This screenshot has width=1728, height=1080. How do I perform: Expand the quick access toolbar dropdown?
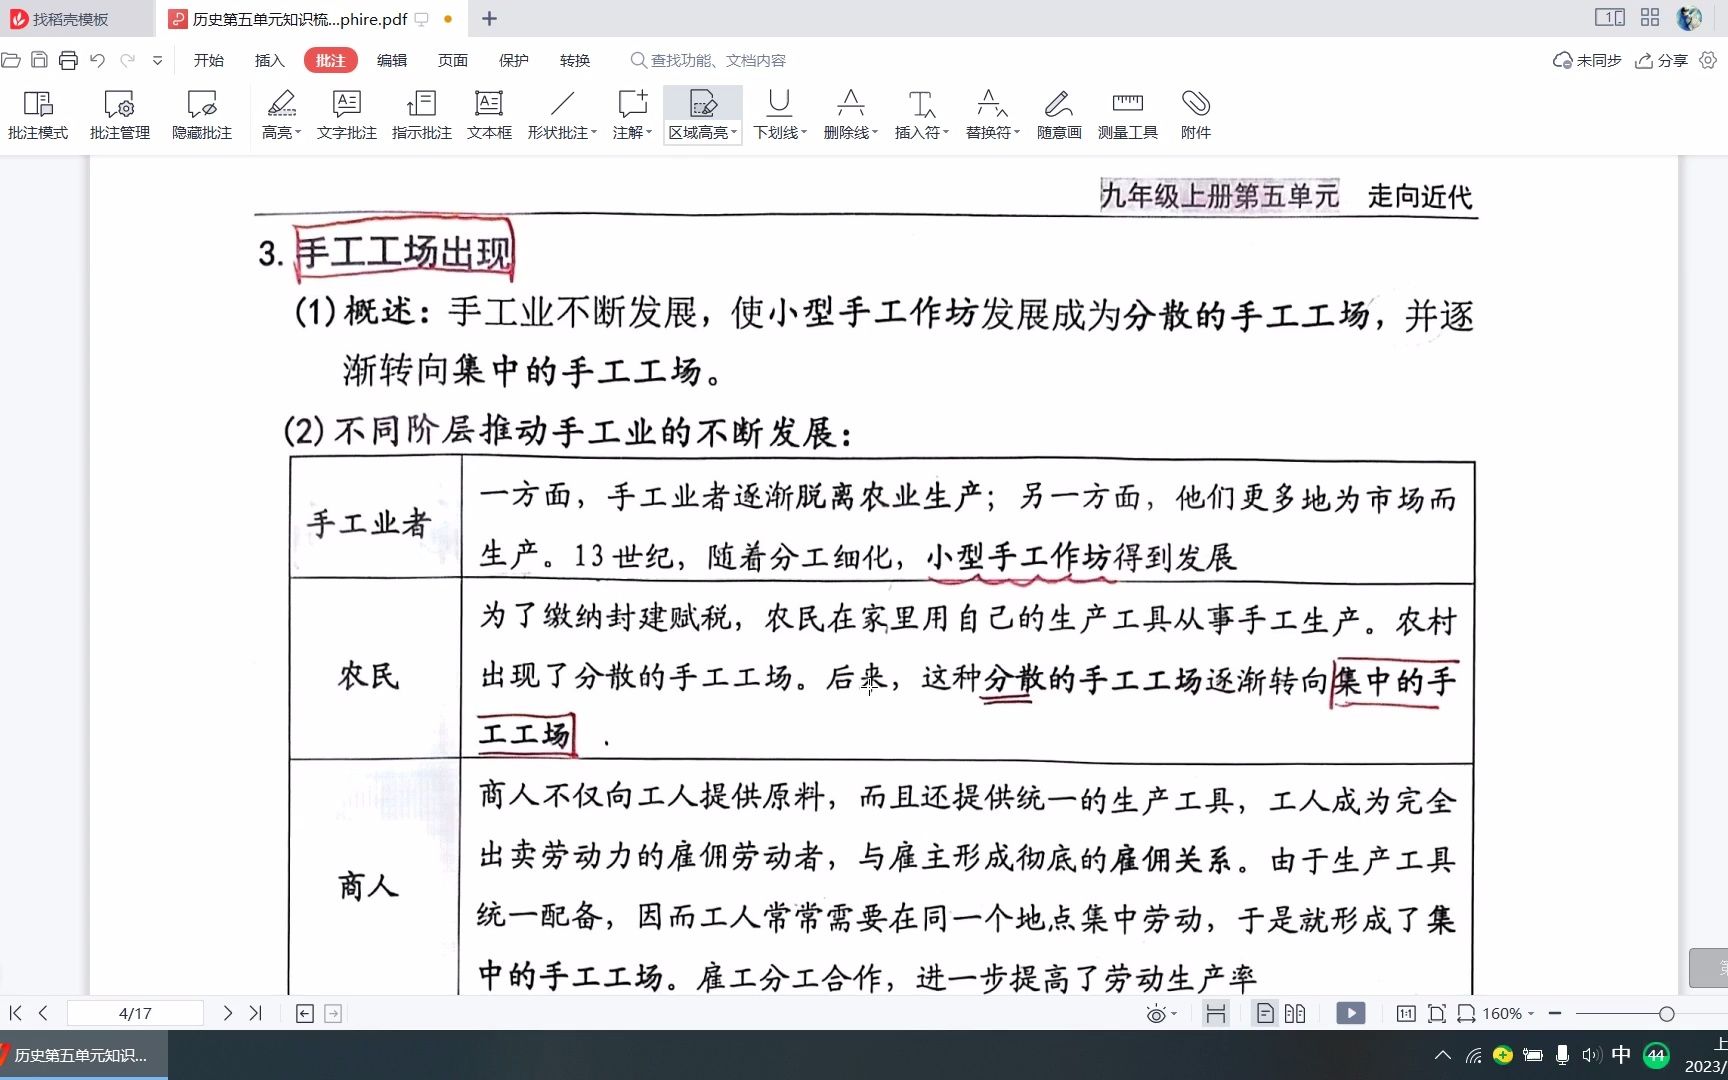[157, 60]
